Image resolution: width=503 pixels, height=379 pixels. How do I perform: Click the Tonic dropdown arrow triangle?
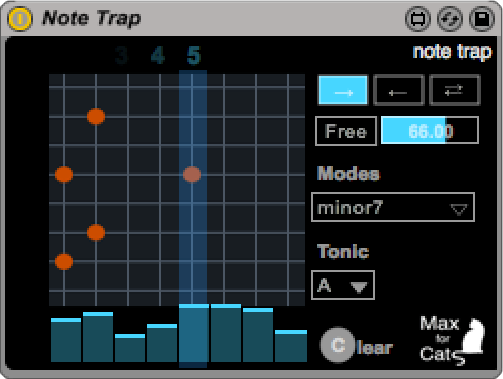359,287
